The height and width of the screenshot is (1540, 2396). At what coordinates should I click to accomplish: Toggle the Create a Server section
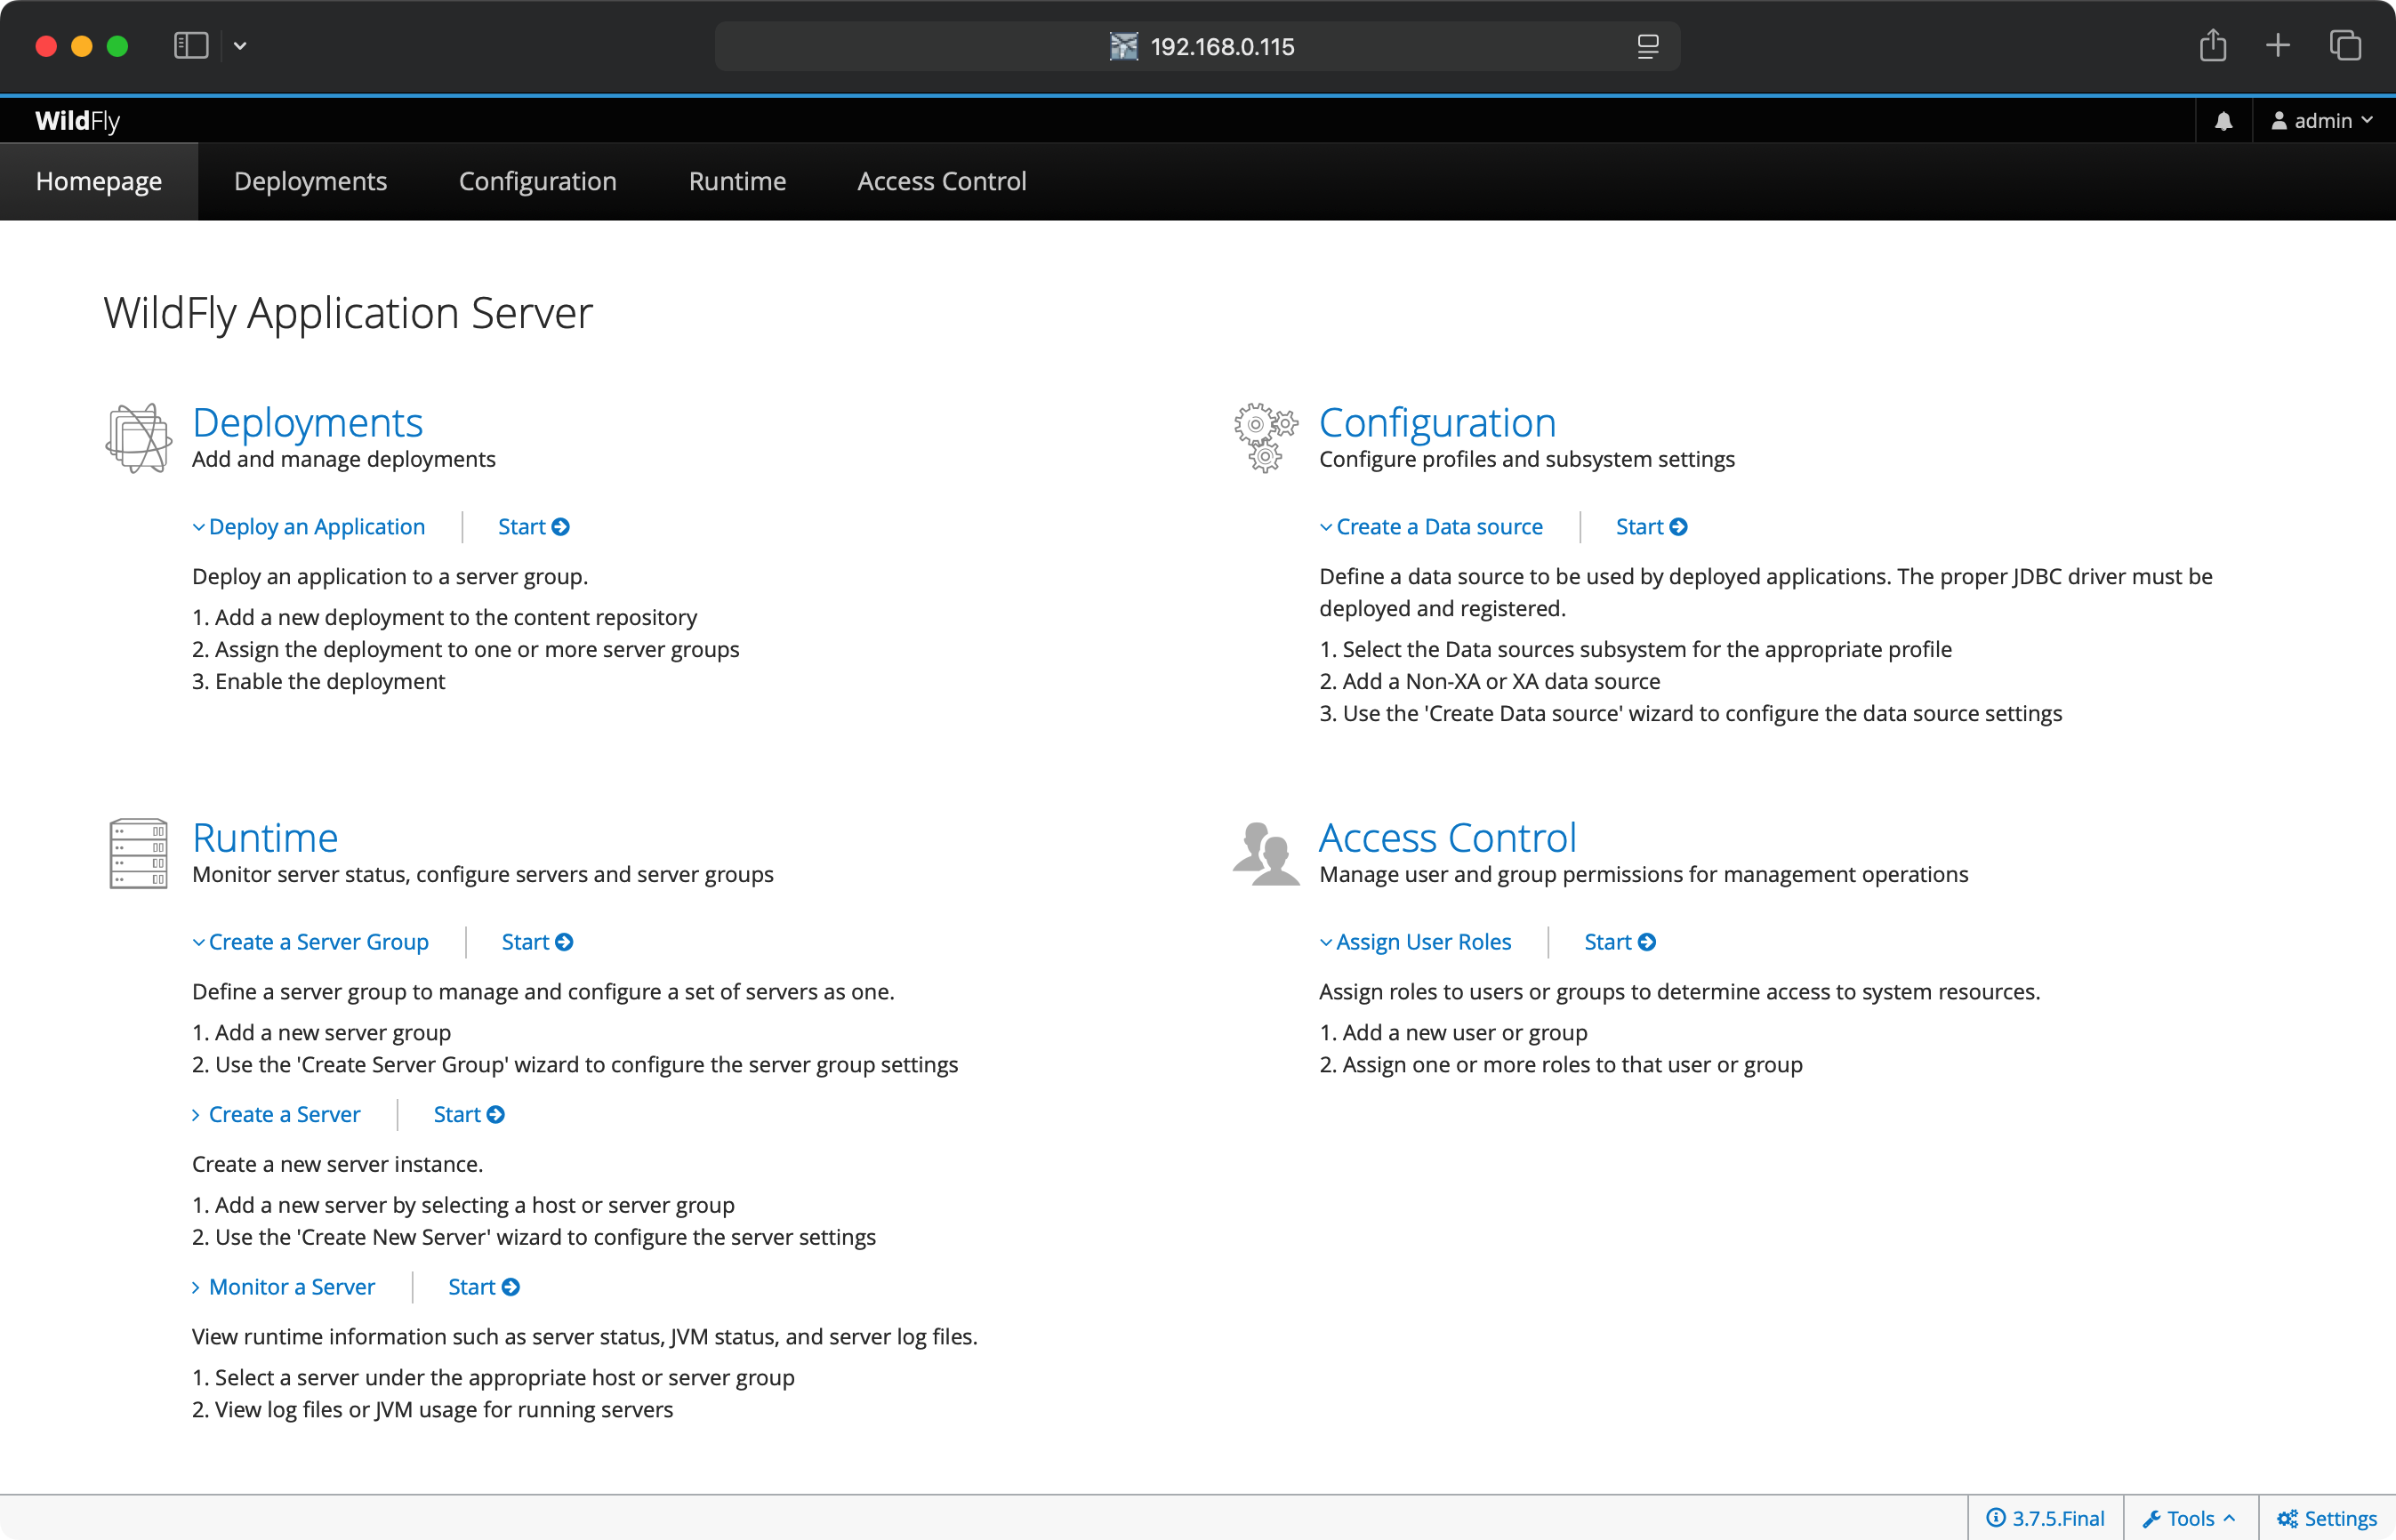[276, 1114]
